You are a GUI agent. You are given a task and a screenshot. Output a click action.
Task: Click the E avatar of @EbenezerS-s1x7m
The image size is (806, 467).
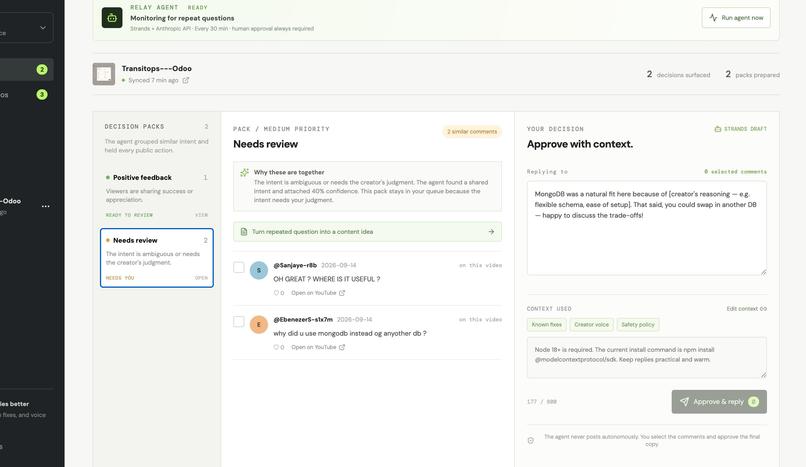(259, 325)
